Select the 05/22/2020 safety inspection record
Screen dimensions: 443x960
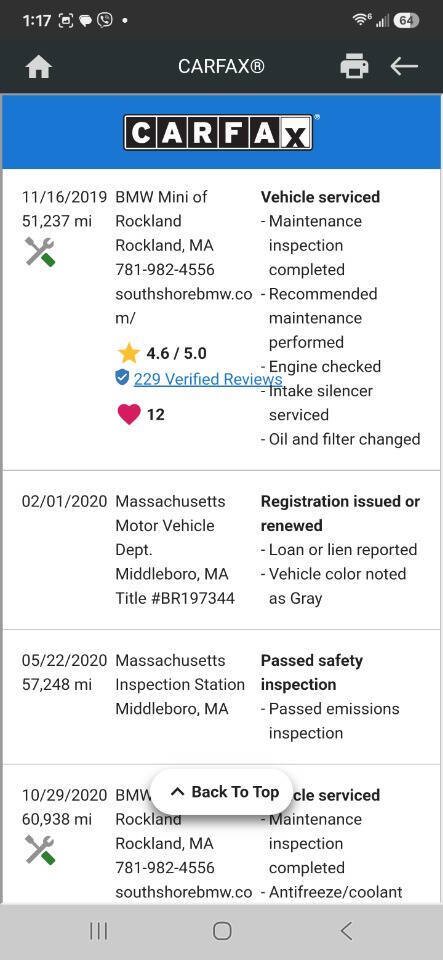[222, 697]
